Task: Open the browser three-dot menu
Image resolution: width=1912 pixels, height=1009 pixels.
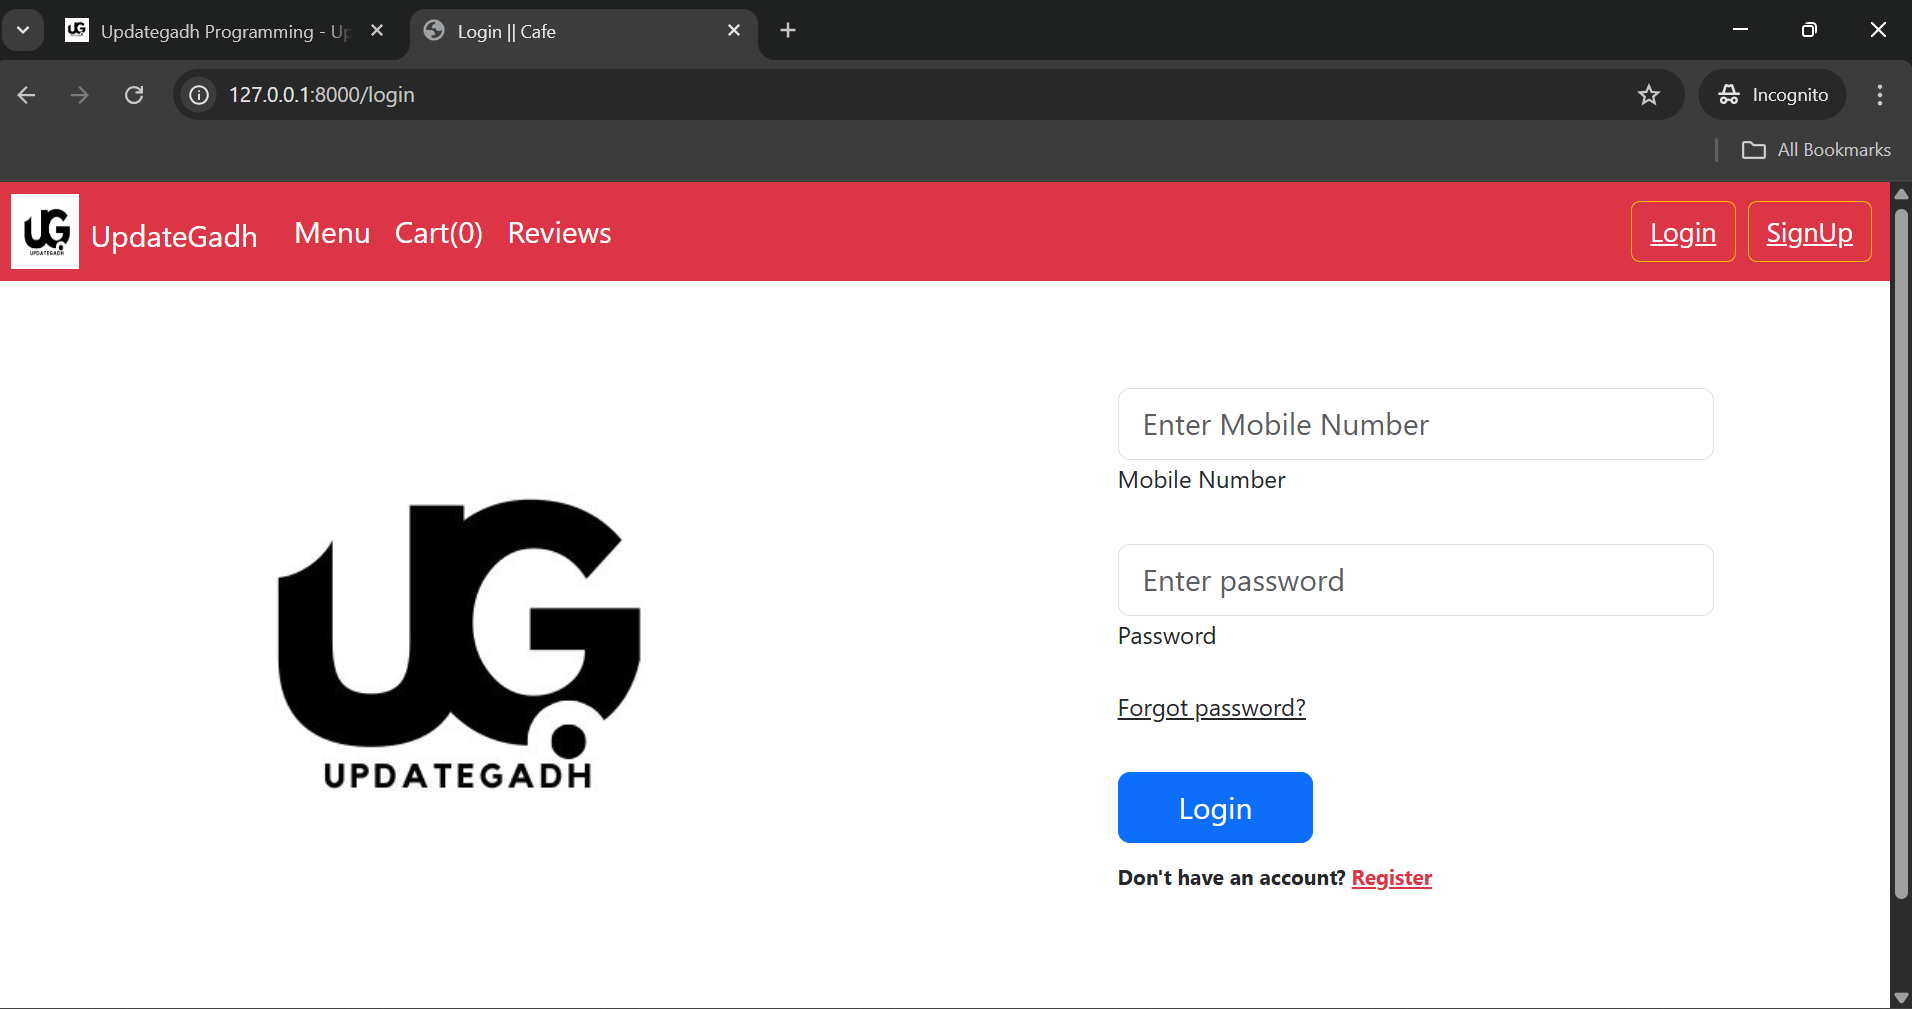Action: (1879, 95)
